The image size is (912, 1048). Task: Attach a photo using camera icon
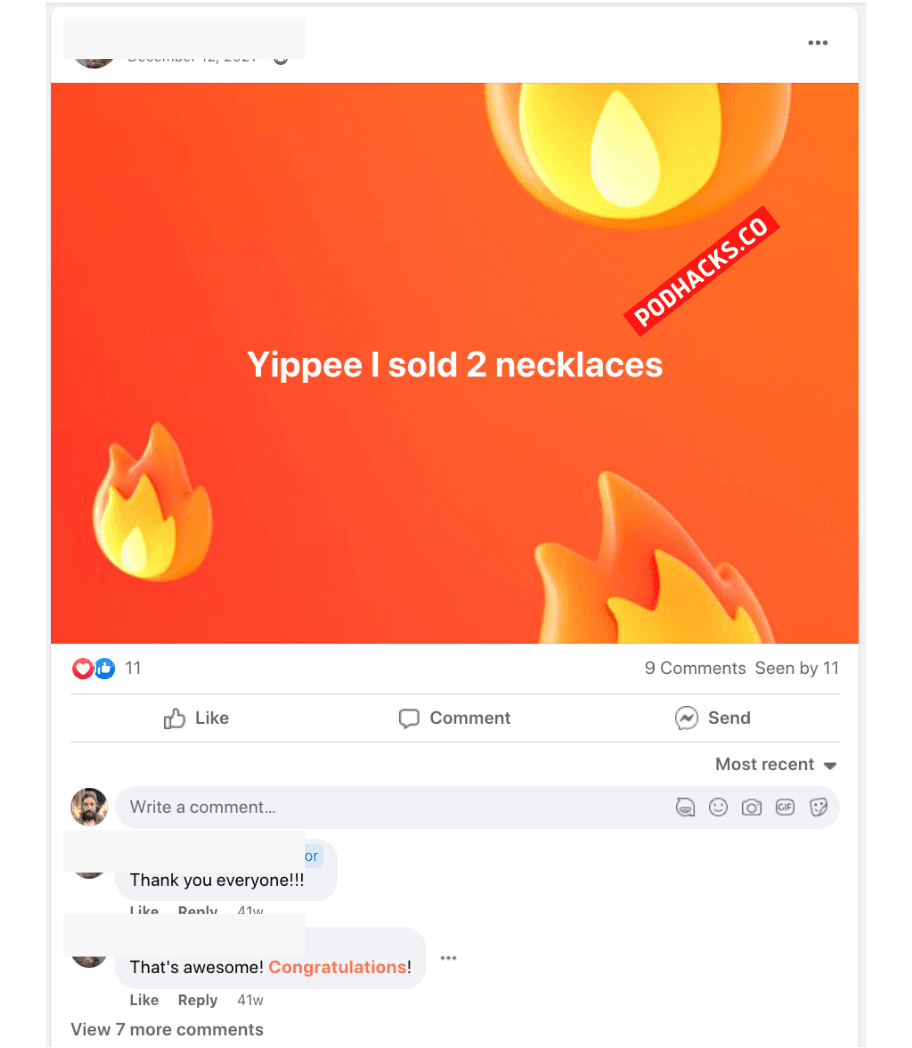click(752, 807)
